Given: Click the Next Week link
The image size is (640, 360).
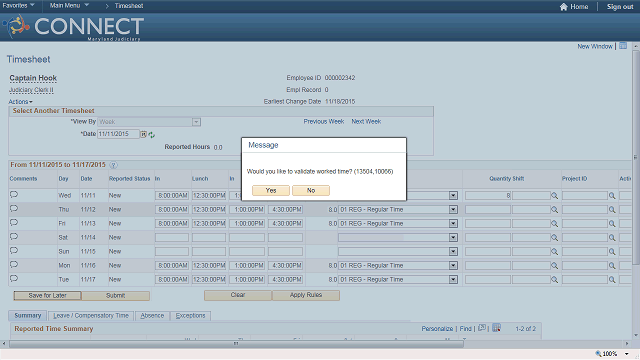Looking at the screenshot, I should tap(366, 122).
